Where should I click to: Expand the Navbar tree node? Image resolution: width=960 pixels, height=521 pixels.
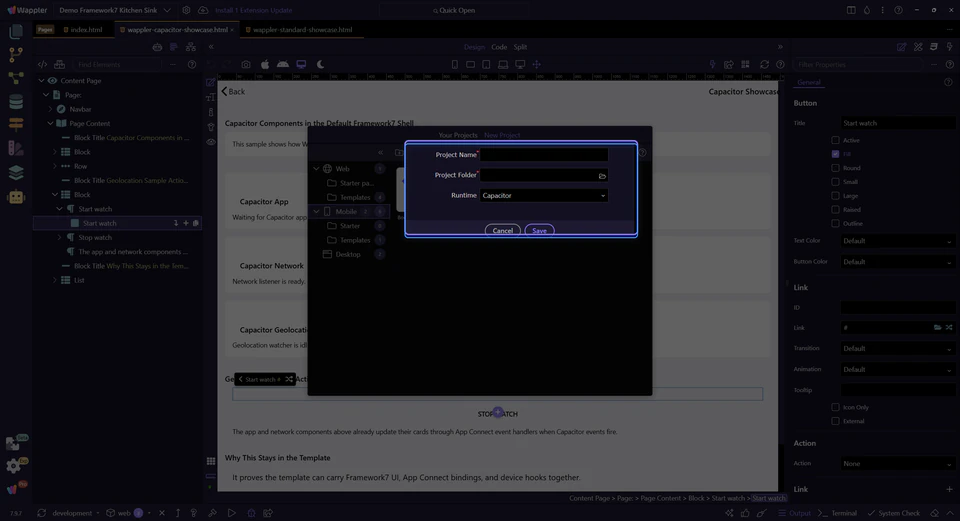coord(50,109)
